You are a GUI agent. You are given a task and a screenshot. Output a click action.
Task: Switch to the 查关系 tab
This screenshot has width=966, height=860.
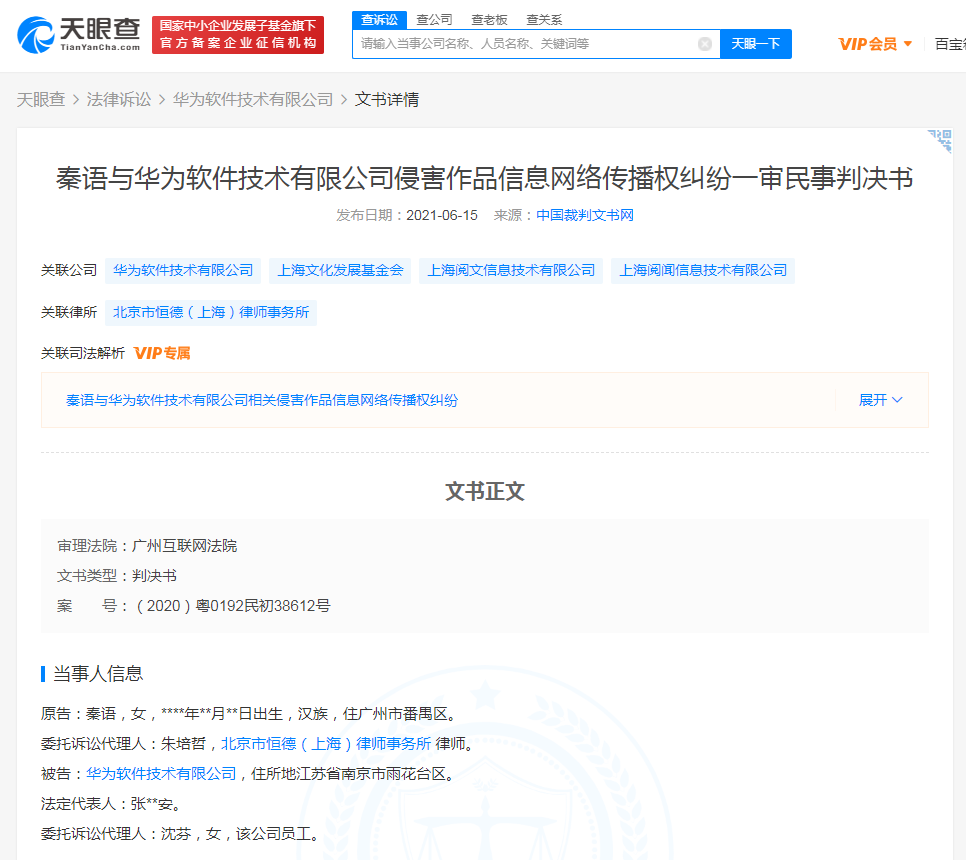(544, 20)
